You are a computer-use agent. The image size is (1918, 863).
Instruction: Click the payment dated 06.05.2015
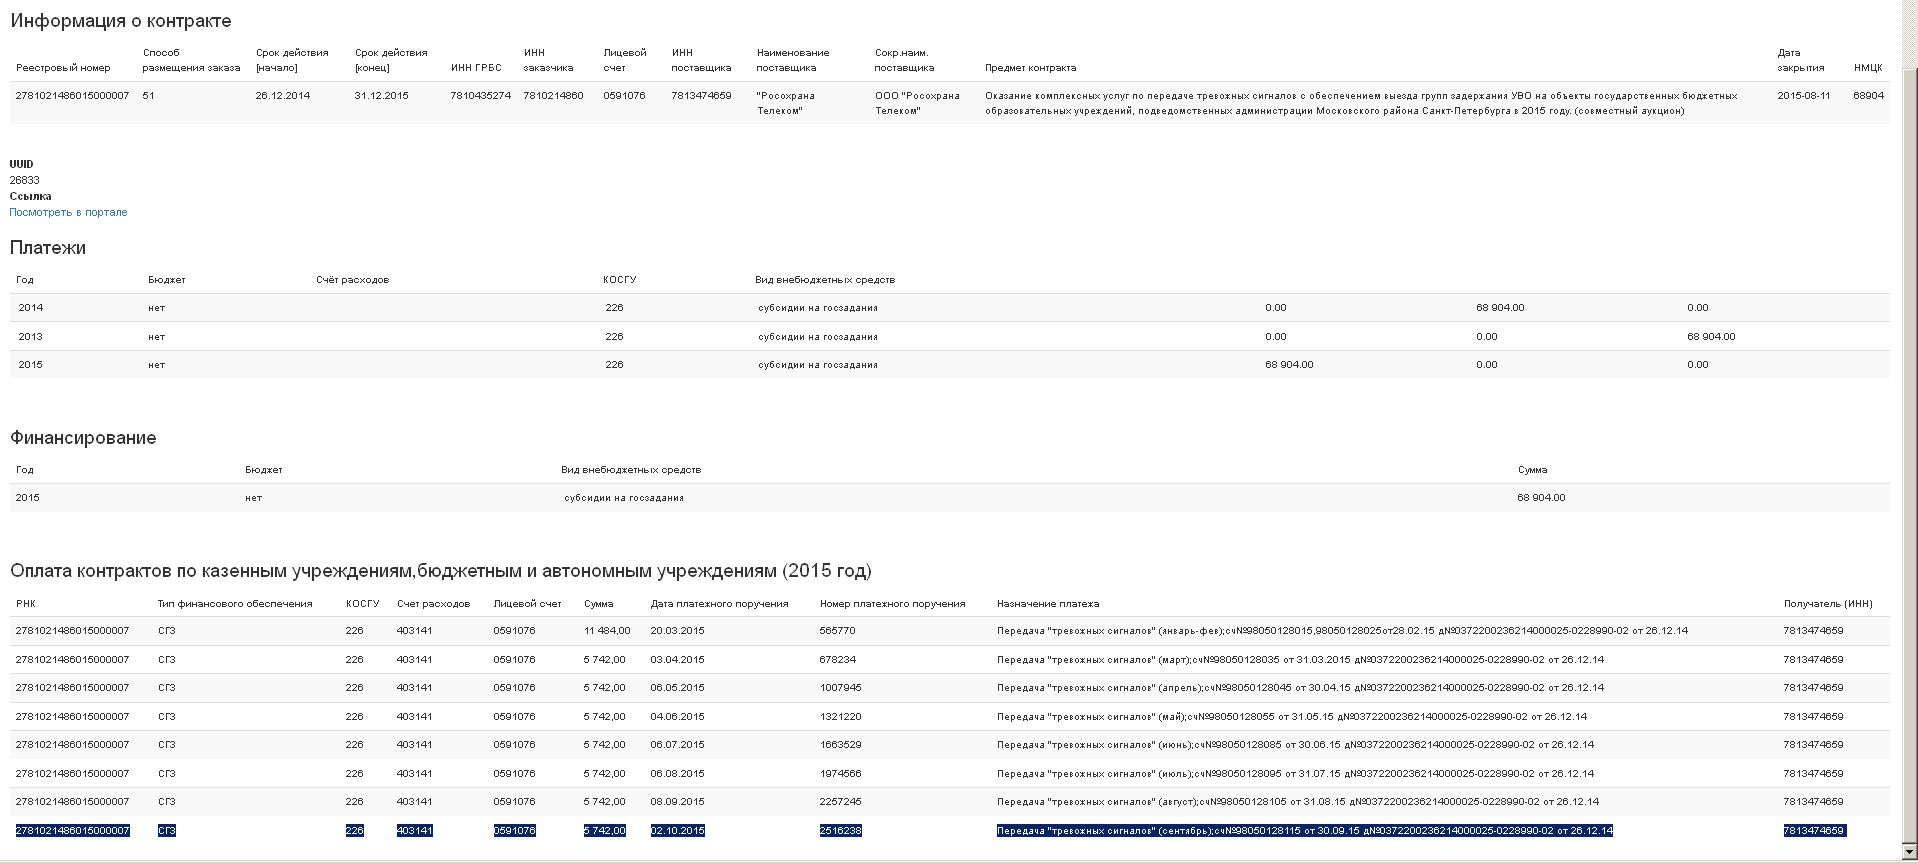pyautogui.click(x=677, y=688)
